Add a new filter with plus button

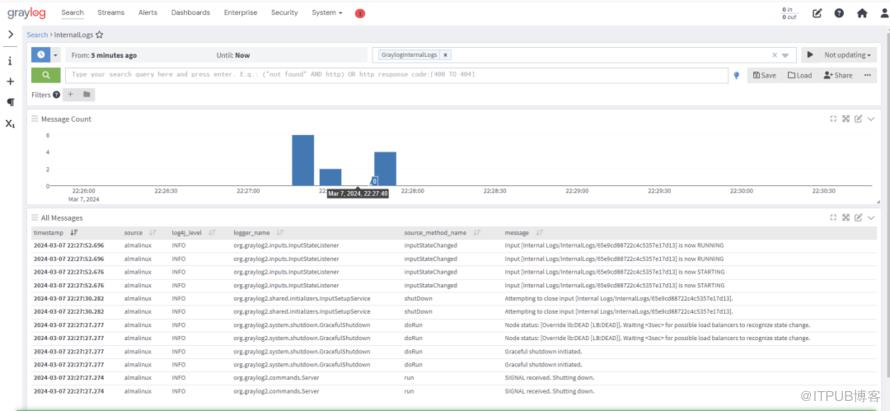[70, 95]
